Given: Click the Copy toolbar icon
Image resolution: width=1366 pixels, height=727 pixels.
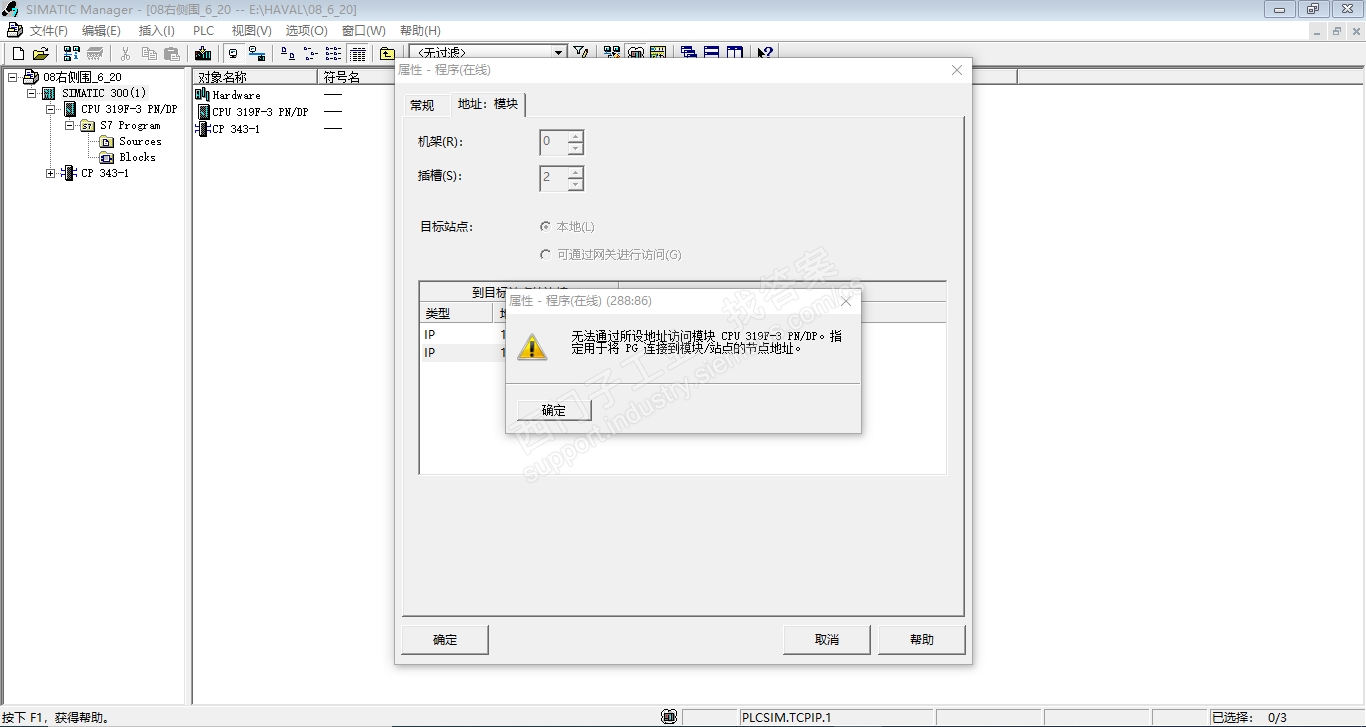Looking at the screenshot, I should pyautogui.click(x=149, y=53).
